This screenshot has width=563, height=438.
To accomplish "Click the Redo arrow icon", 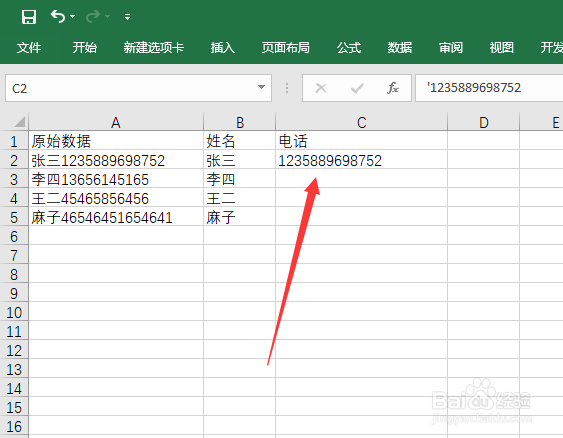I will [93, 17].
